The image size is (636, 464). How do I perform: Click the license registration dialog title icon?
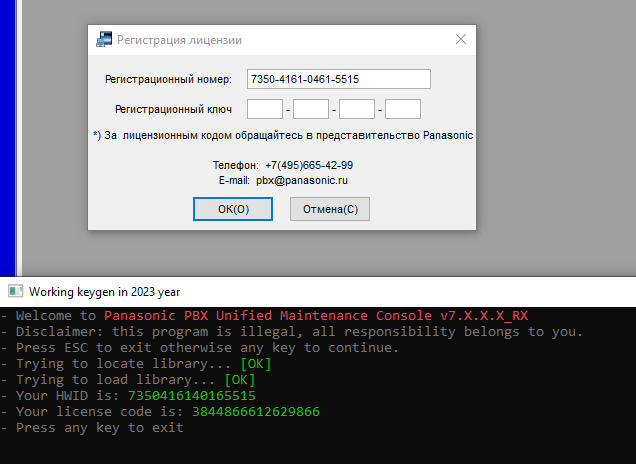(x=104, y=39)
